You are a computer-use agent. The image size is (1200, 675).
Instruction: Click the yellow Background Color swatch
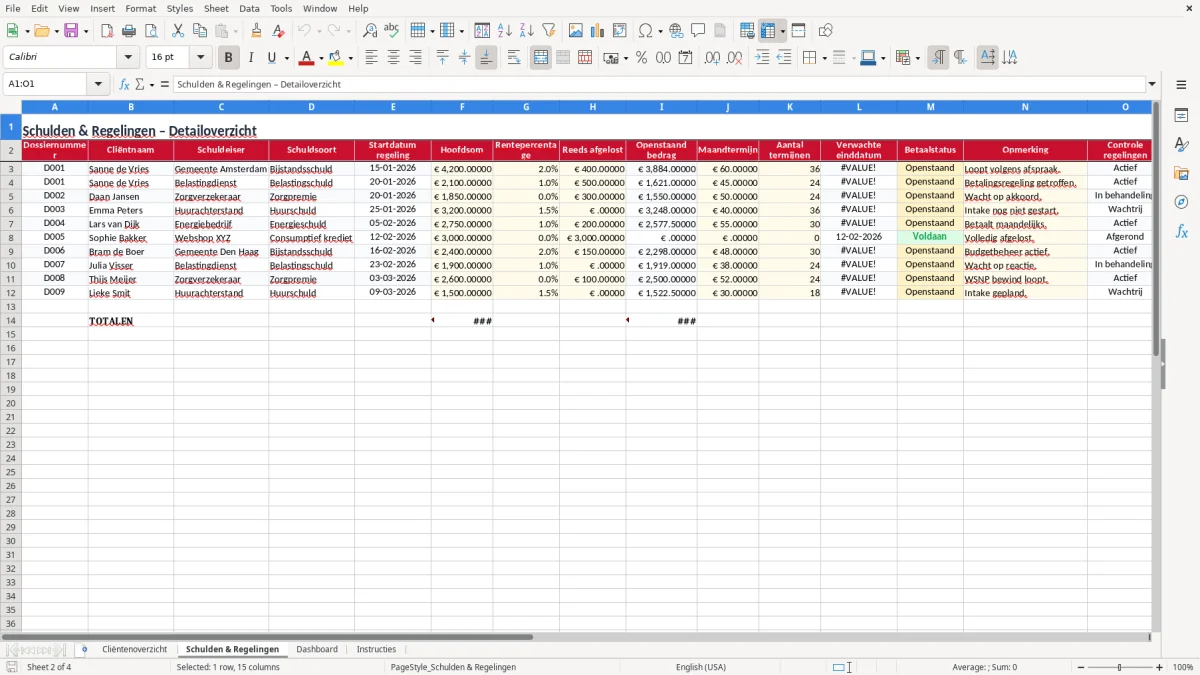click(335, 58)
